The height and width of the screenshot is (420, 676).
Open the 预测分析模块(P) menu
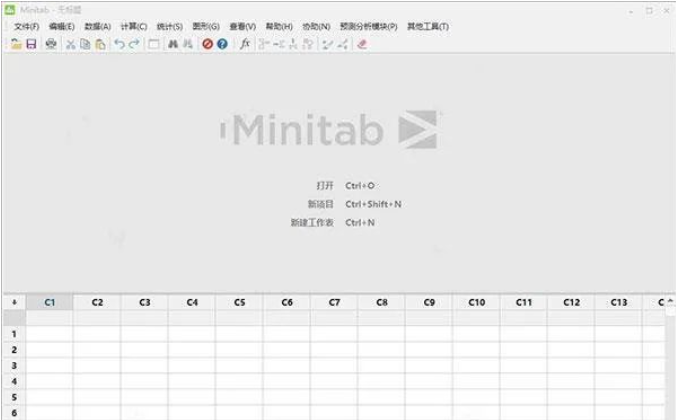point(369,27)
